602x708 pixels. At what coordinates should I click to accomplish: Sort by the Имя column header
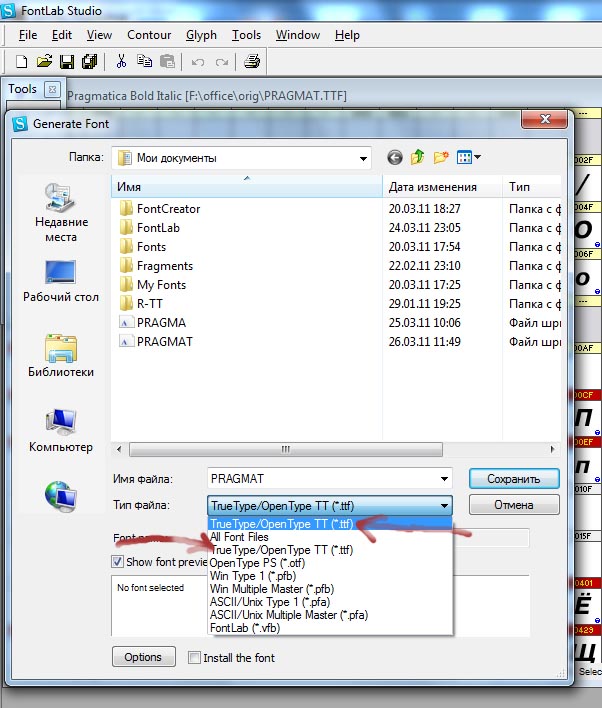coord(247,186)
